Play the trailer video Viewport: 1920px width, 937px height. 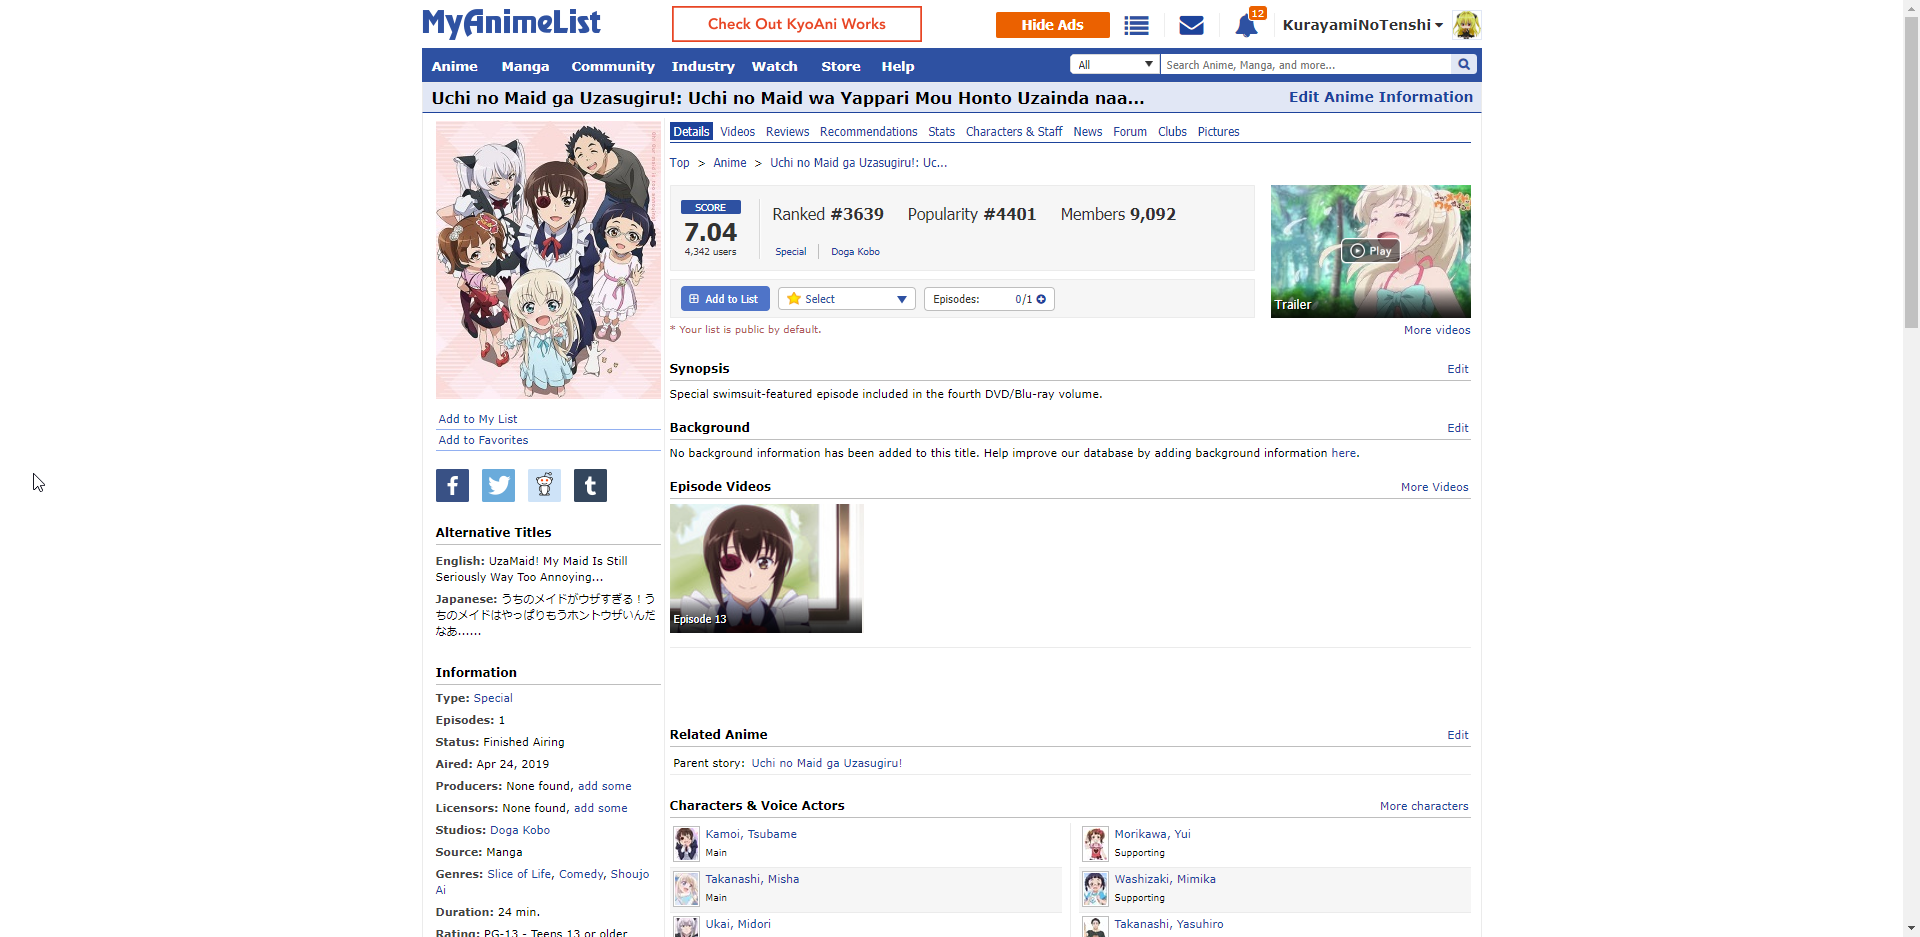(1370, 251)
